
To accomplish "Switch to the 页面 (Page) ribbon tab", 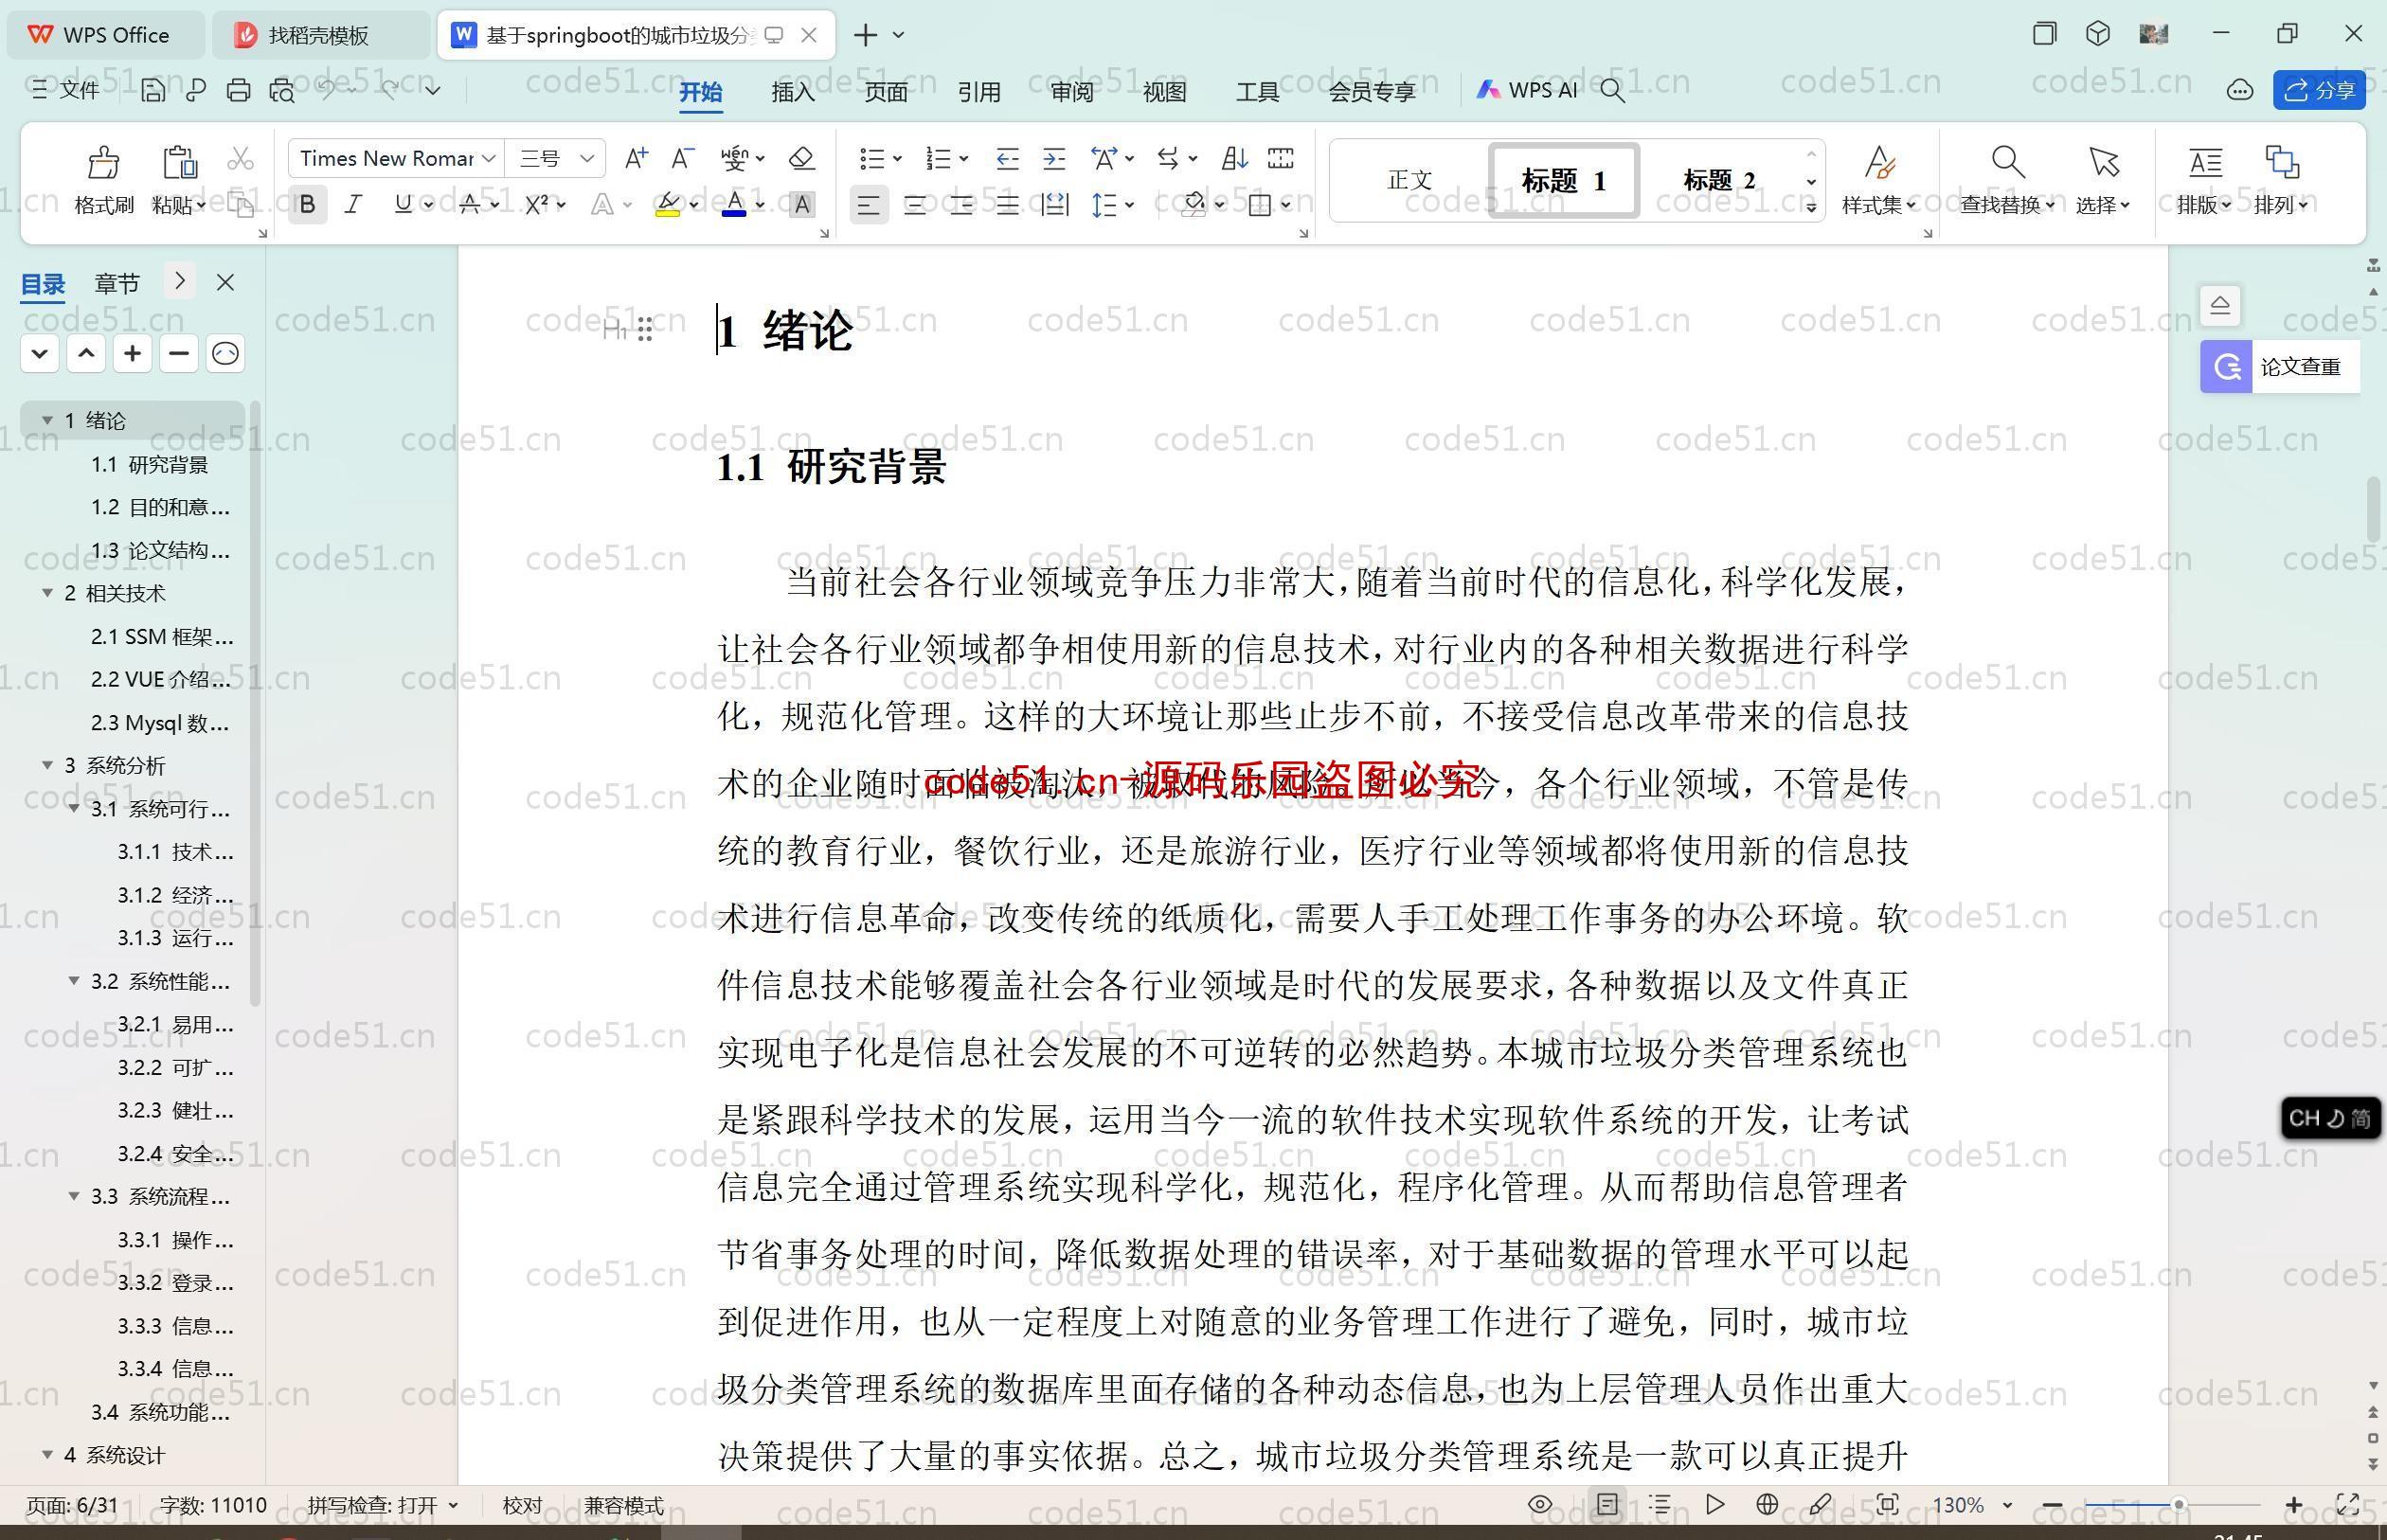I will [x=886, y=91].
